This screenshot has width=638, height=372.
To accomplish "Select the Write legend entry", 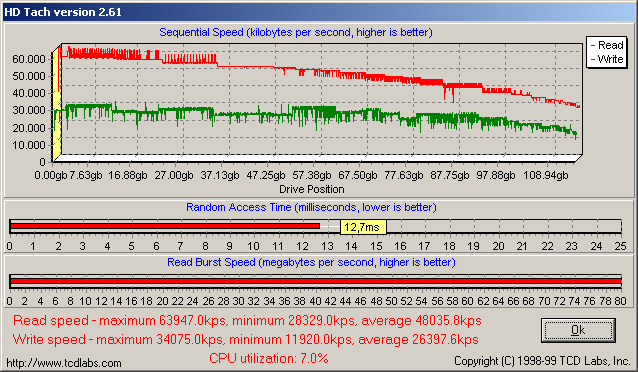I will pyautogui.click(x=607, y=59).
